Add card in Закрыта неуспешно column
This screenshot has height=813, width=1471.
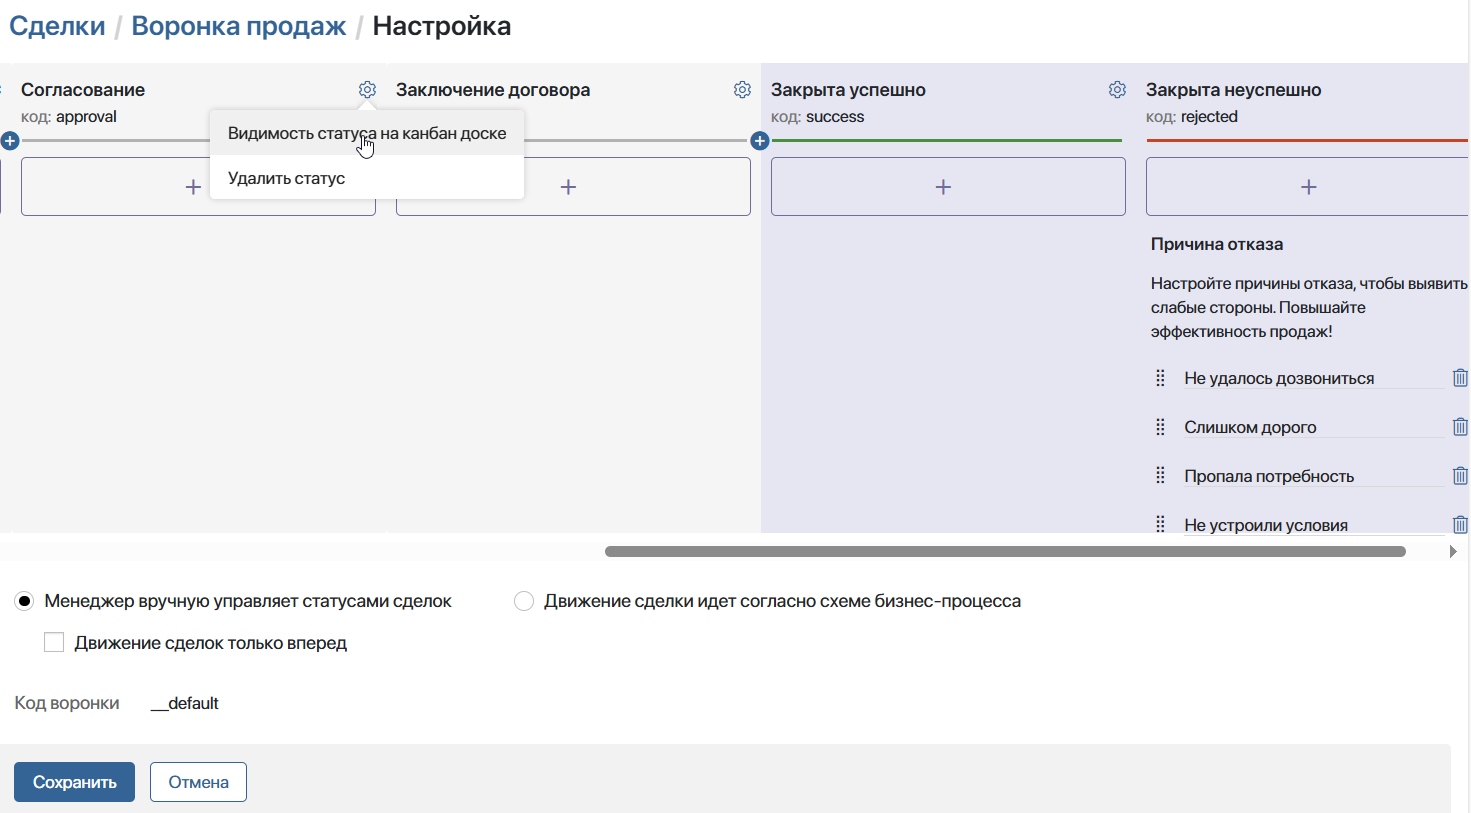tap(1308, 187)
